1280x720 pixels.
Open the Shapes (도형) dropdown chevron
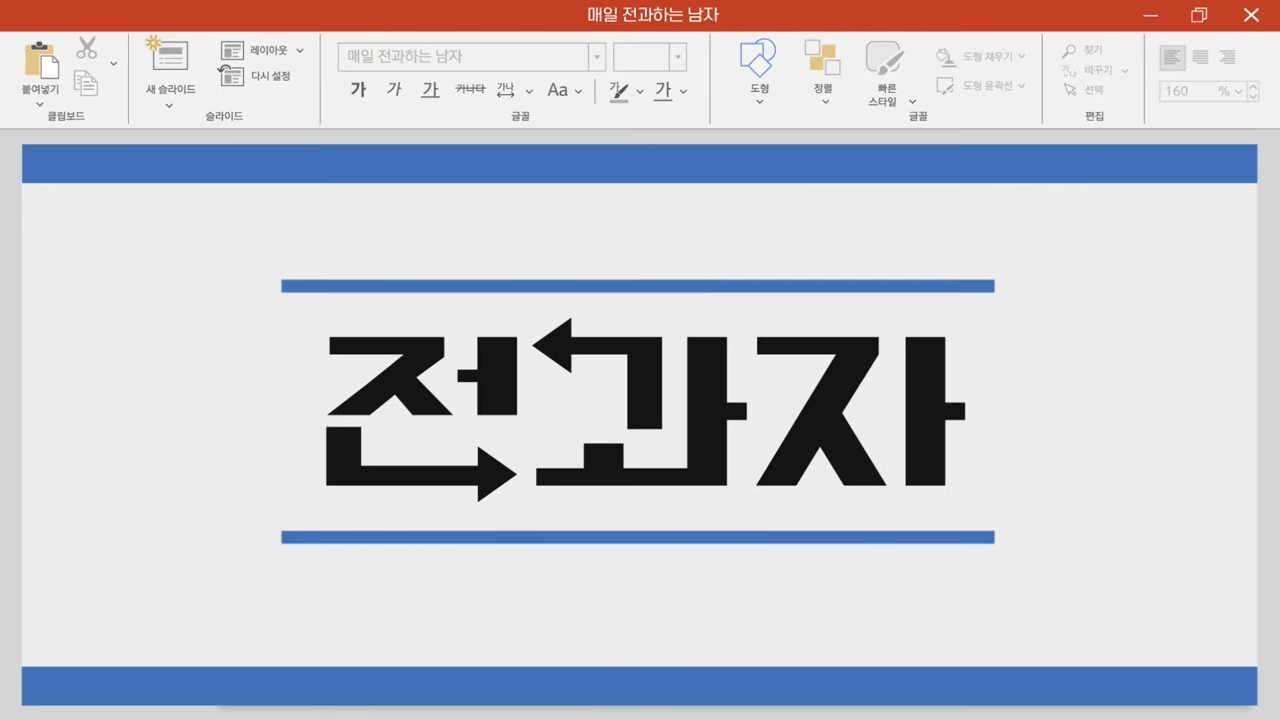click(x=759, y=102)
